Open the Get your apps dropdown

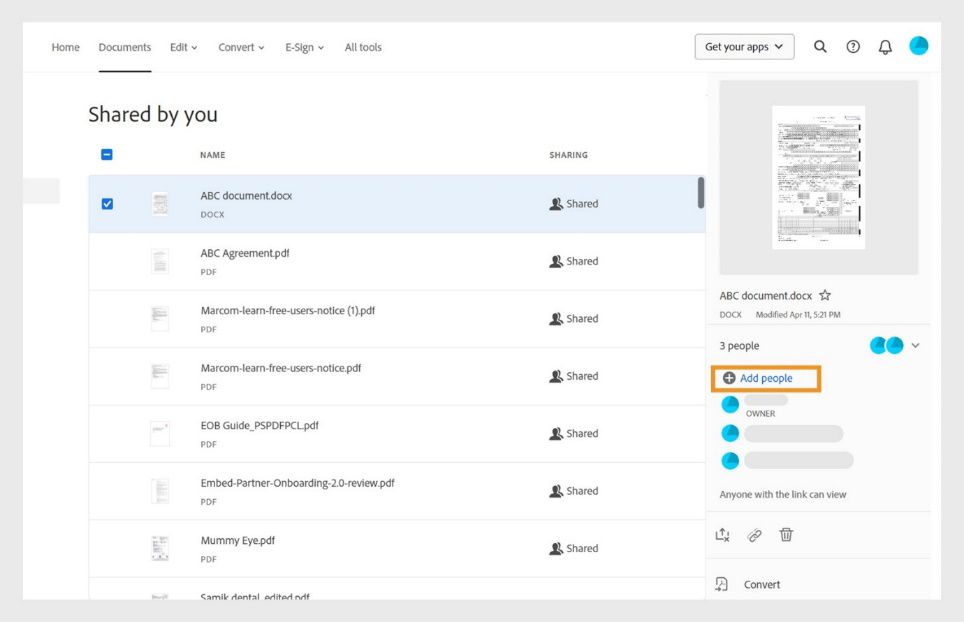744,47
